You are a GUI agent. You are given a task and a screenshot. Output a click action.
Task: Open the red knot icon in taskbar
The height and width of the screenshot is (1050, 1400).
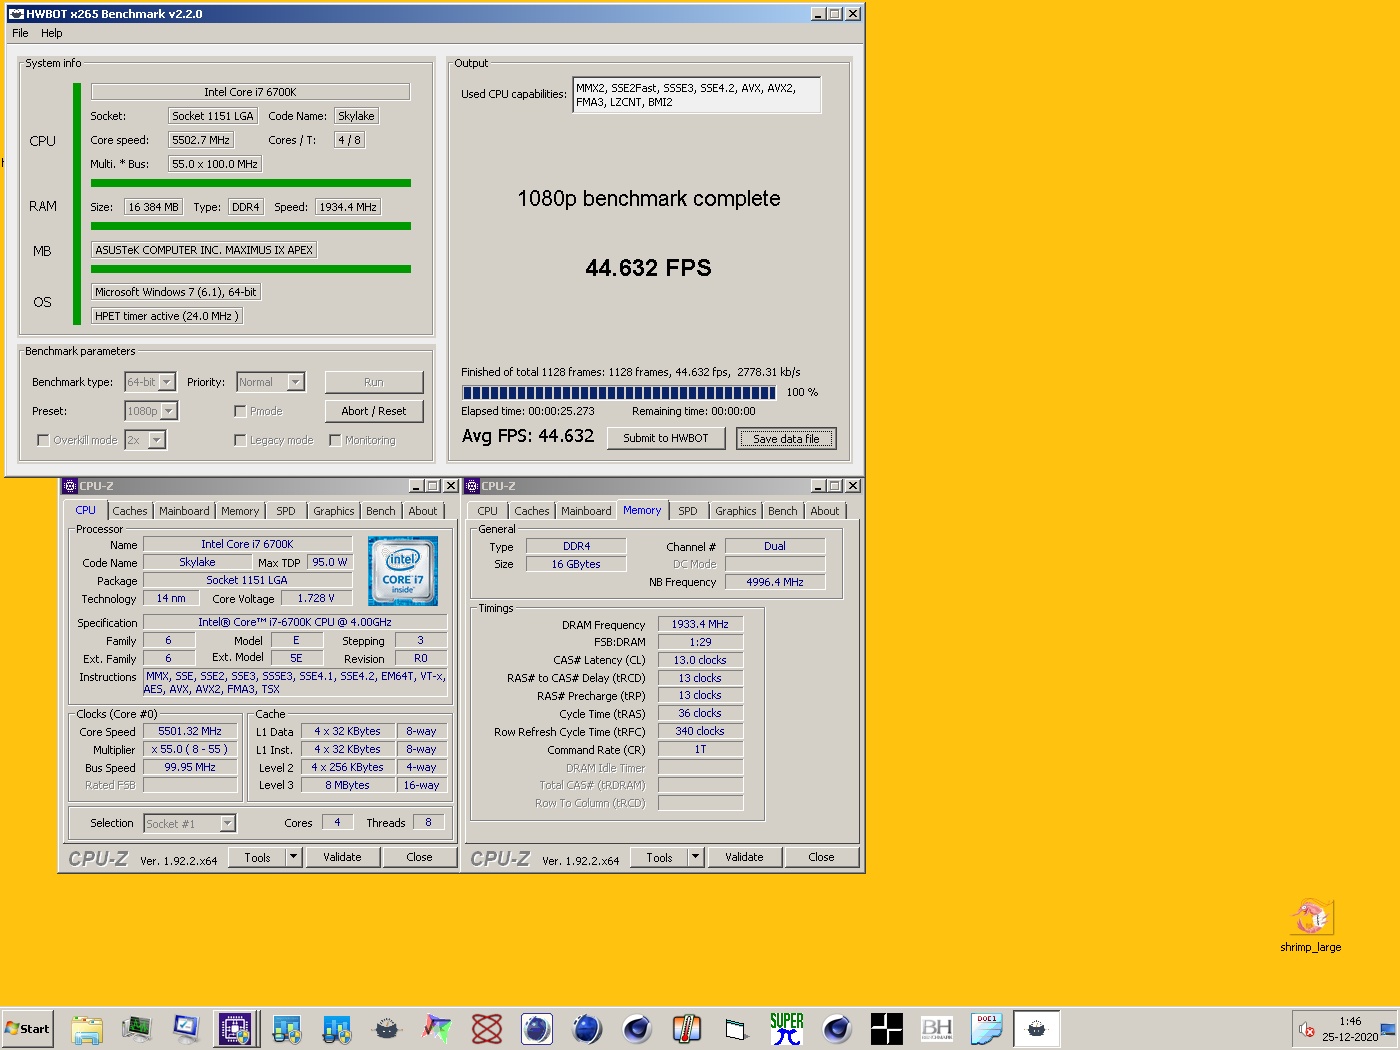tap(487, 1029)
